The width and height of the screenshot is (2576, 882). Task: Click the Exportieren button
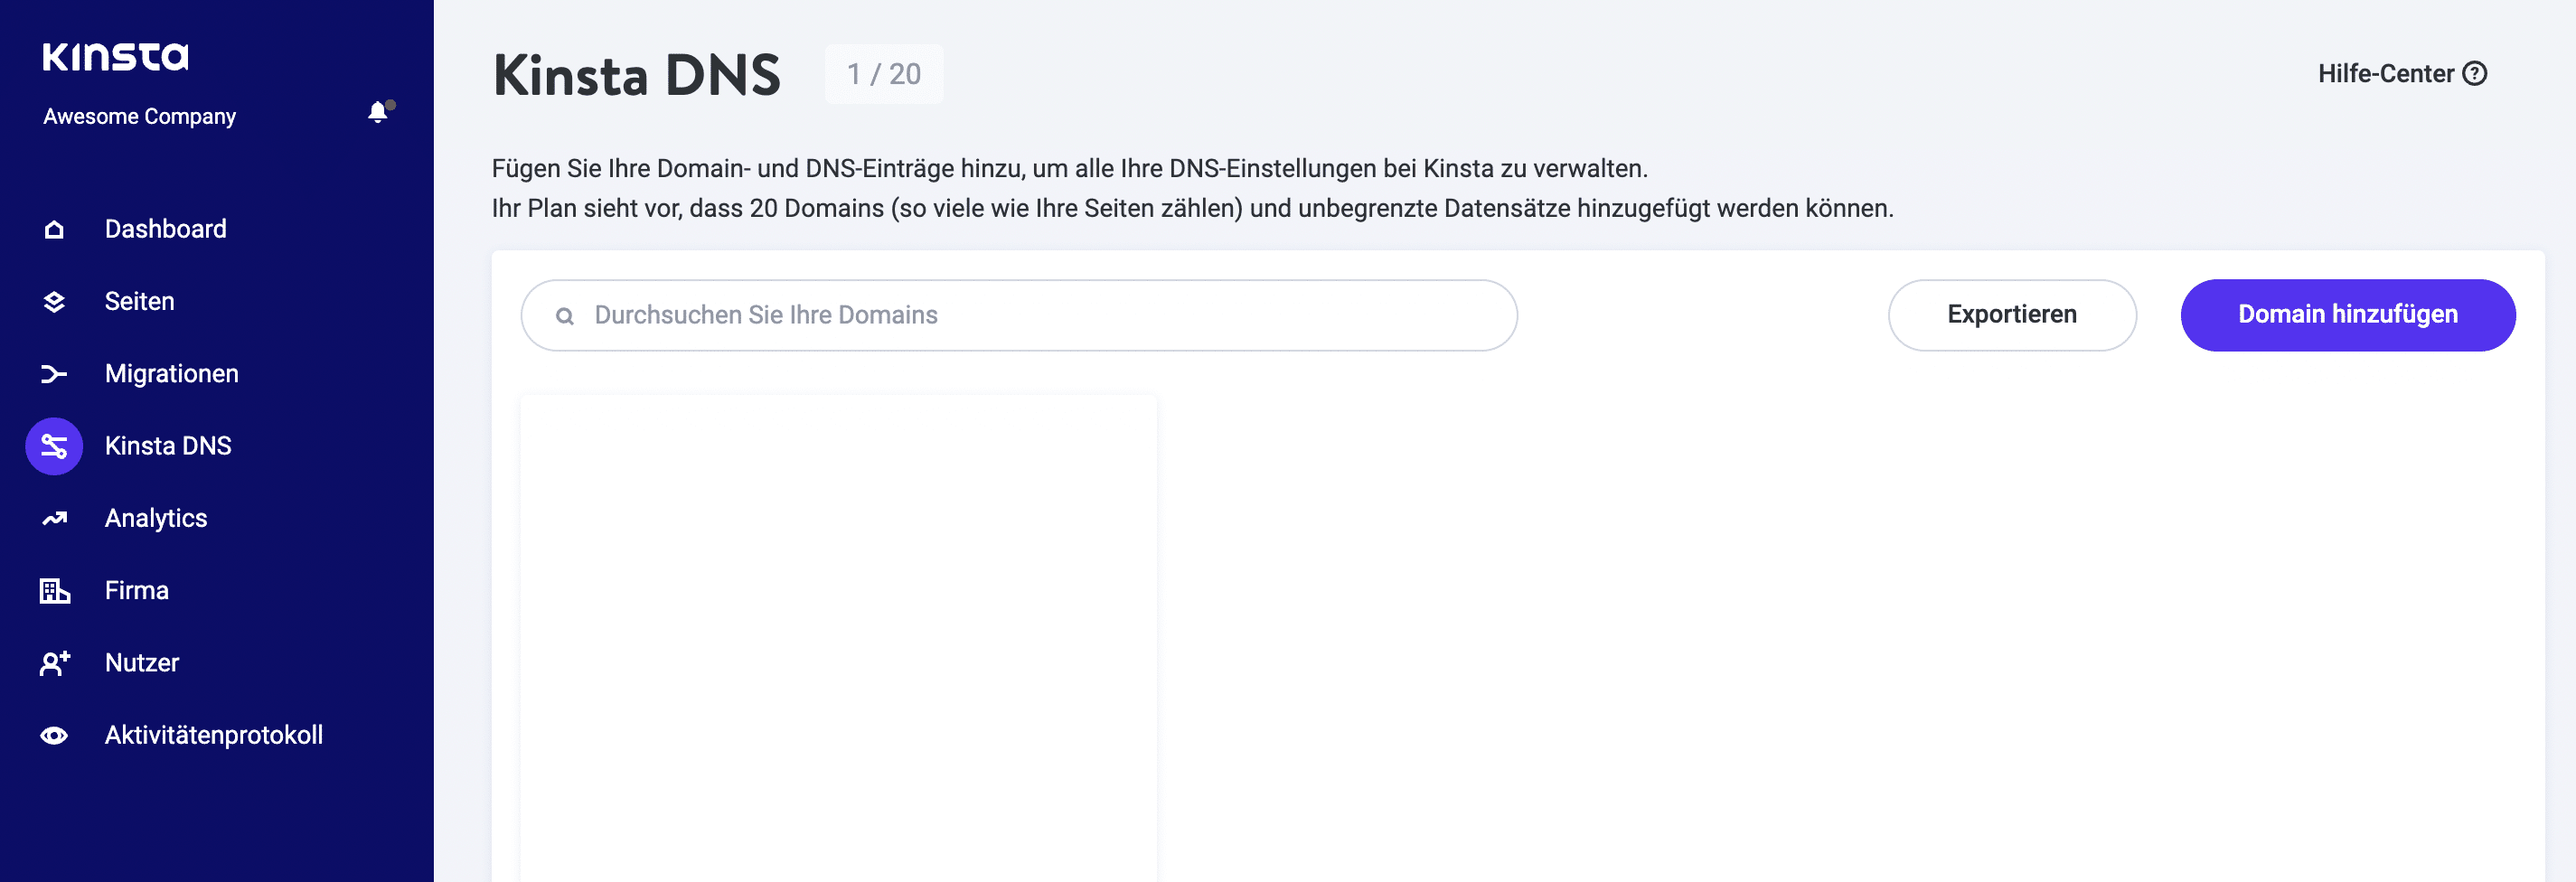(x=2011, y=314)
